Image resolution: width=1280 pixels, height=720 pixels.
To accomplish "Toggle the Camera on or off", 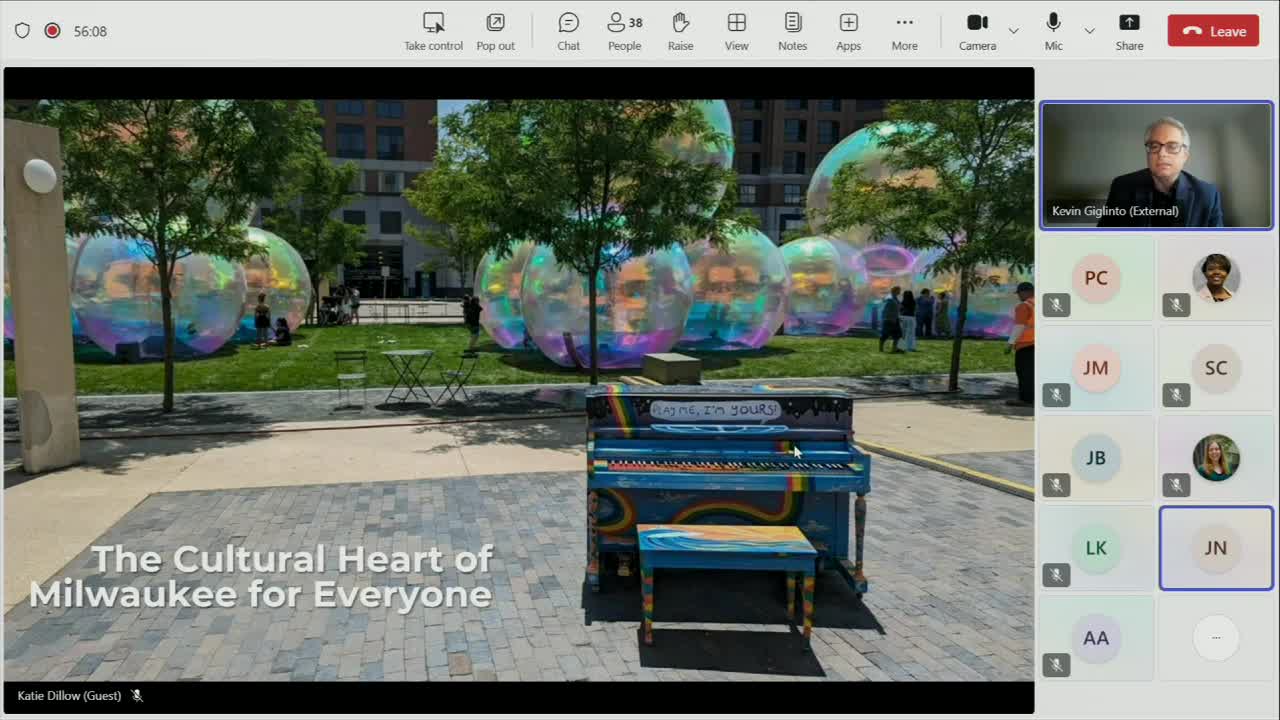I will [x=977, y=31].
